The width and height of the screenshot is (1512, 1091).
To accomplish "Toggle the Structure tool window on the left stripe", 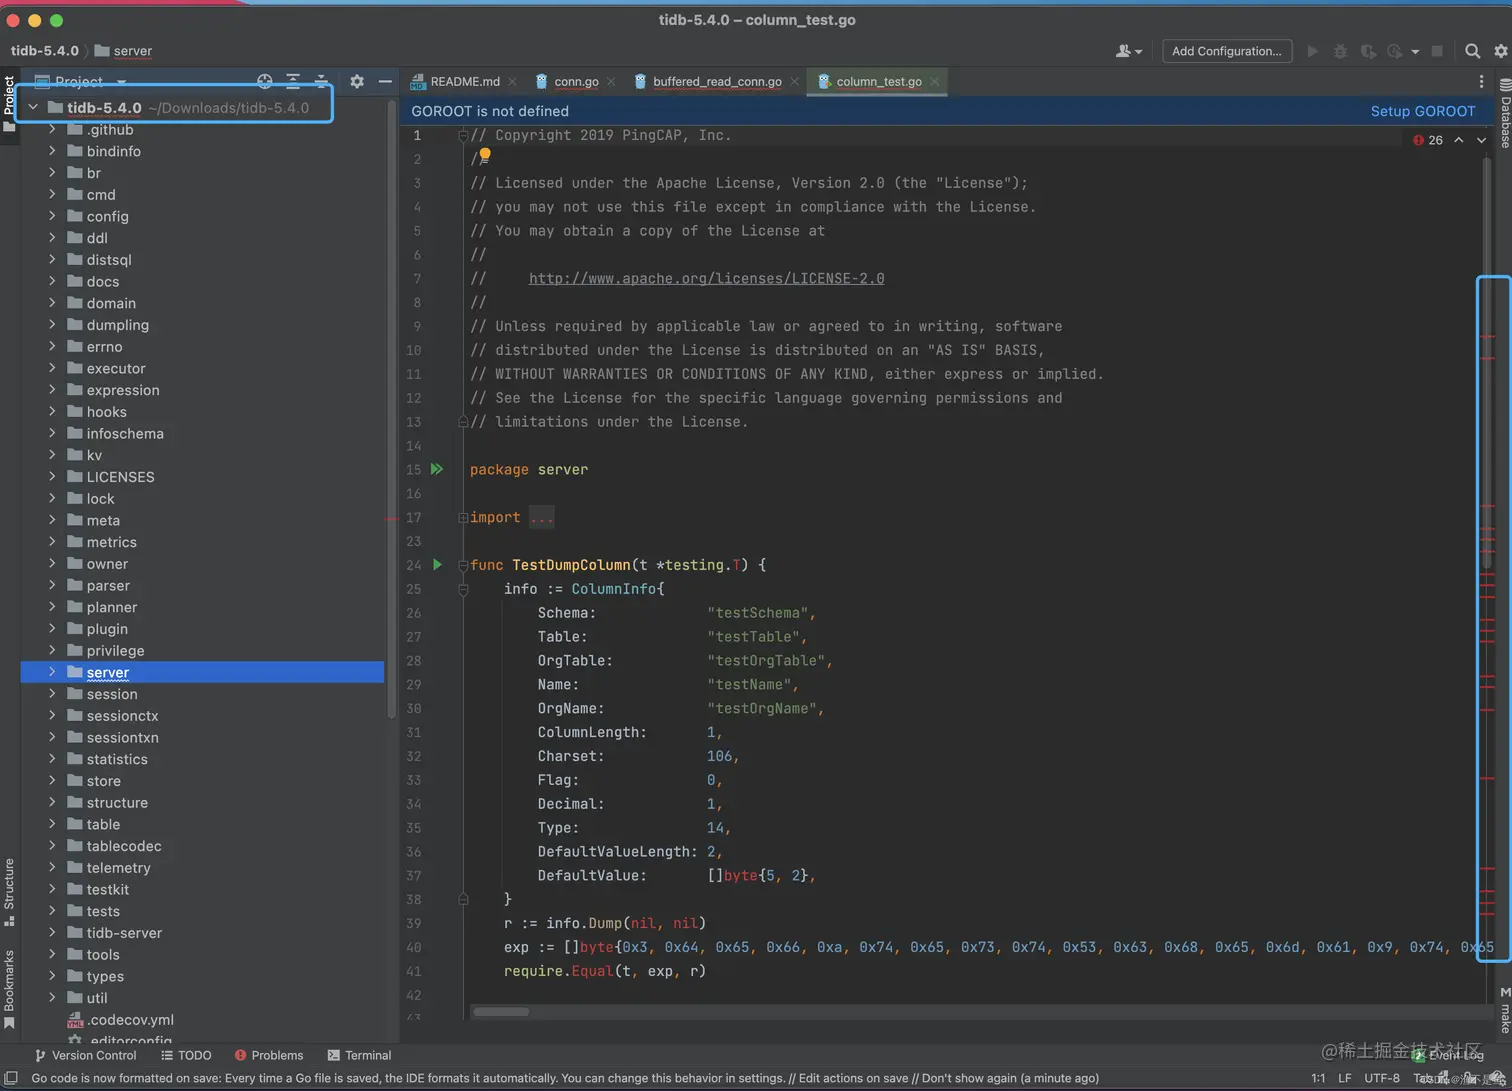I will pos(9,892).
